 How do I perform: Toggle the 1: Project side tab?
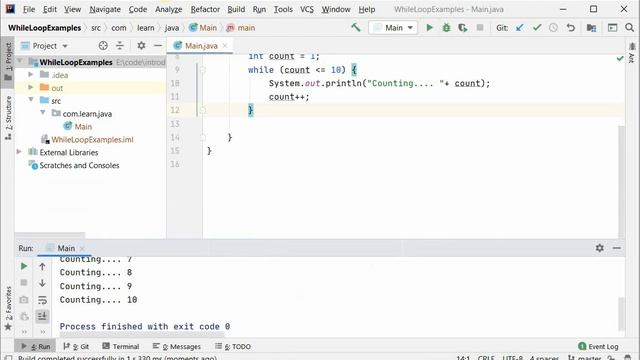8,62
